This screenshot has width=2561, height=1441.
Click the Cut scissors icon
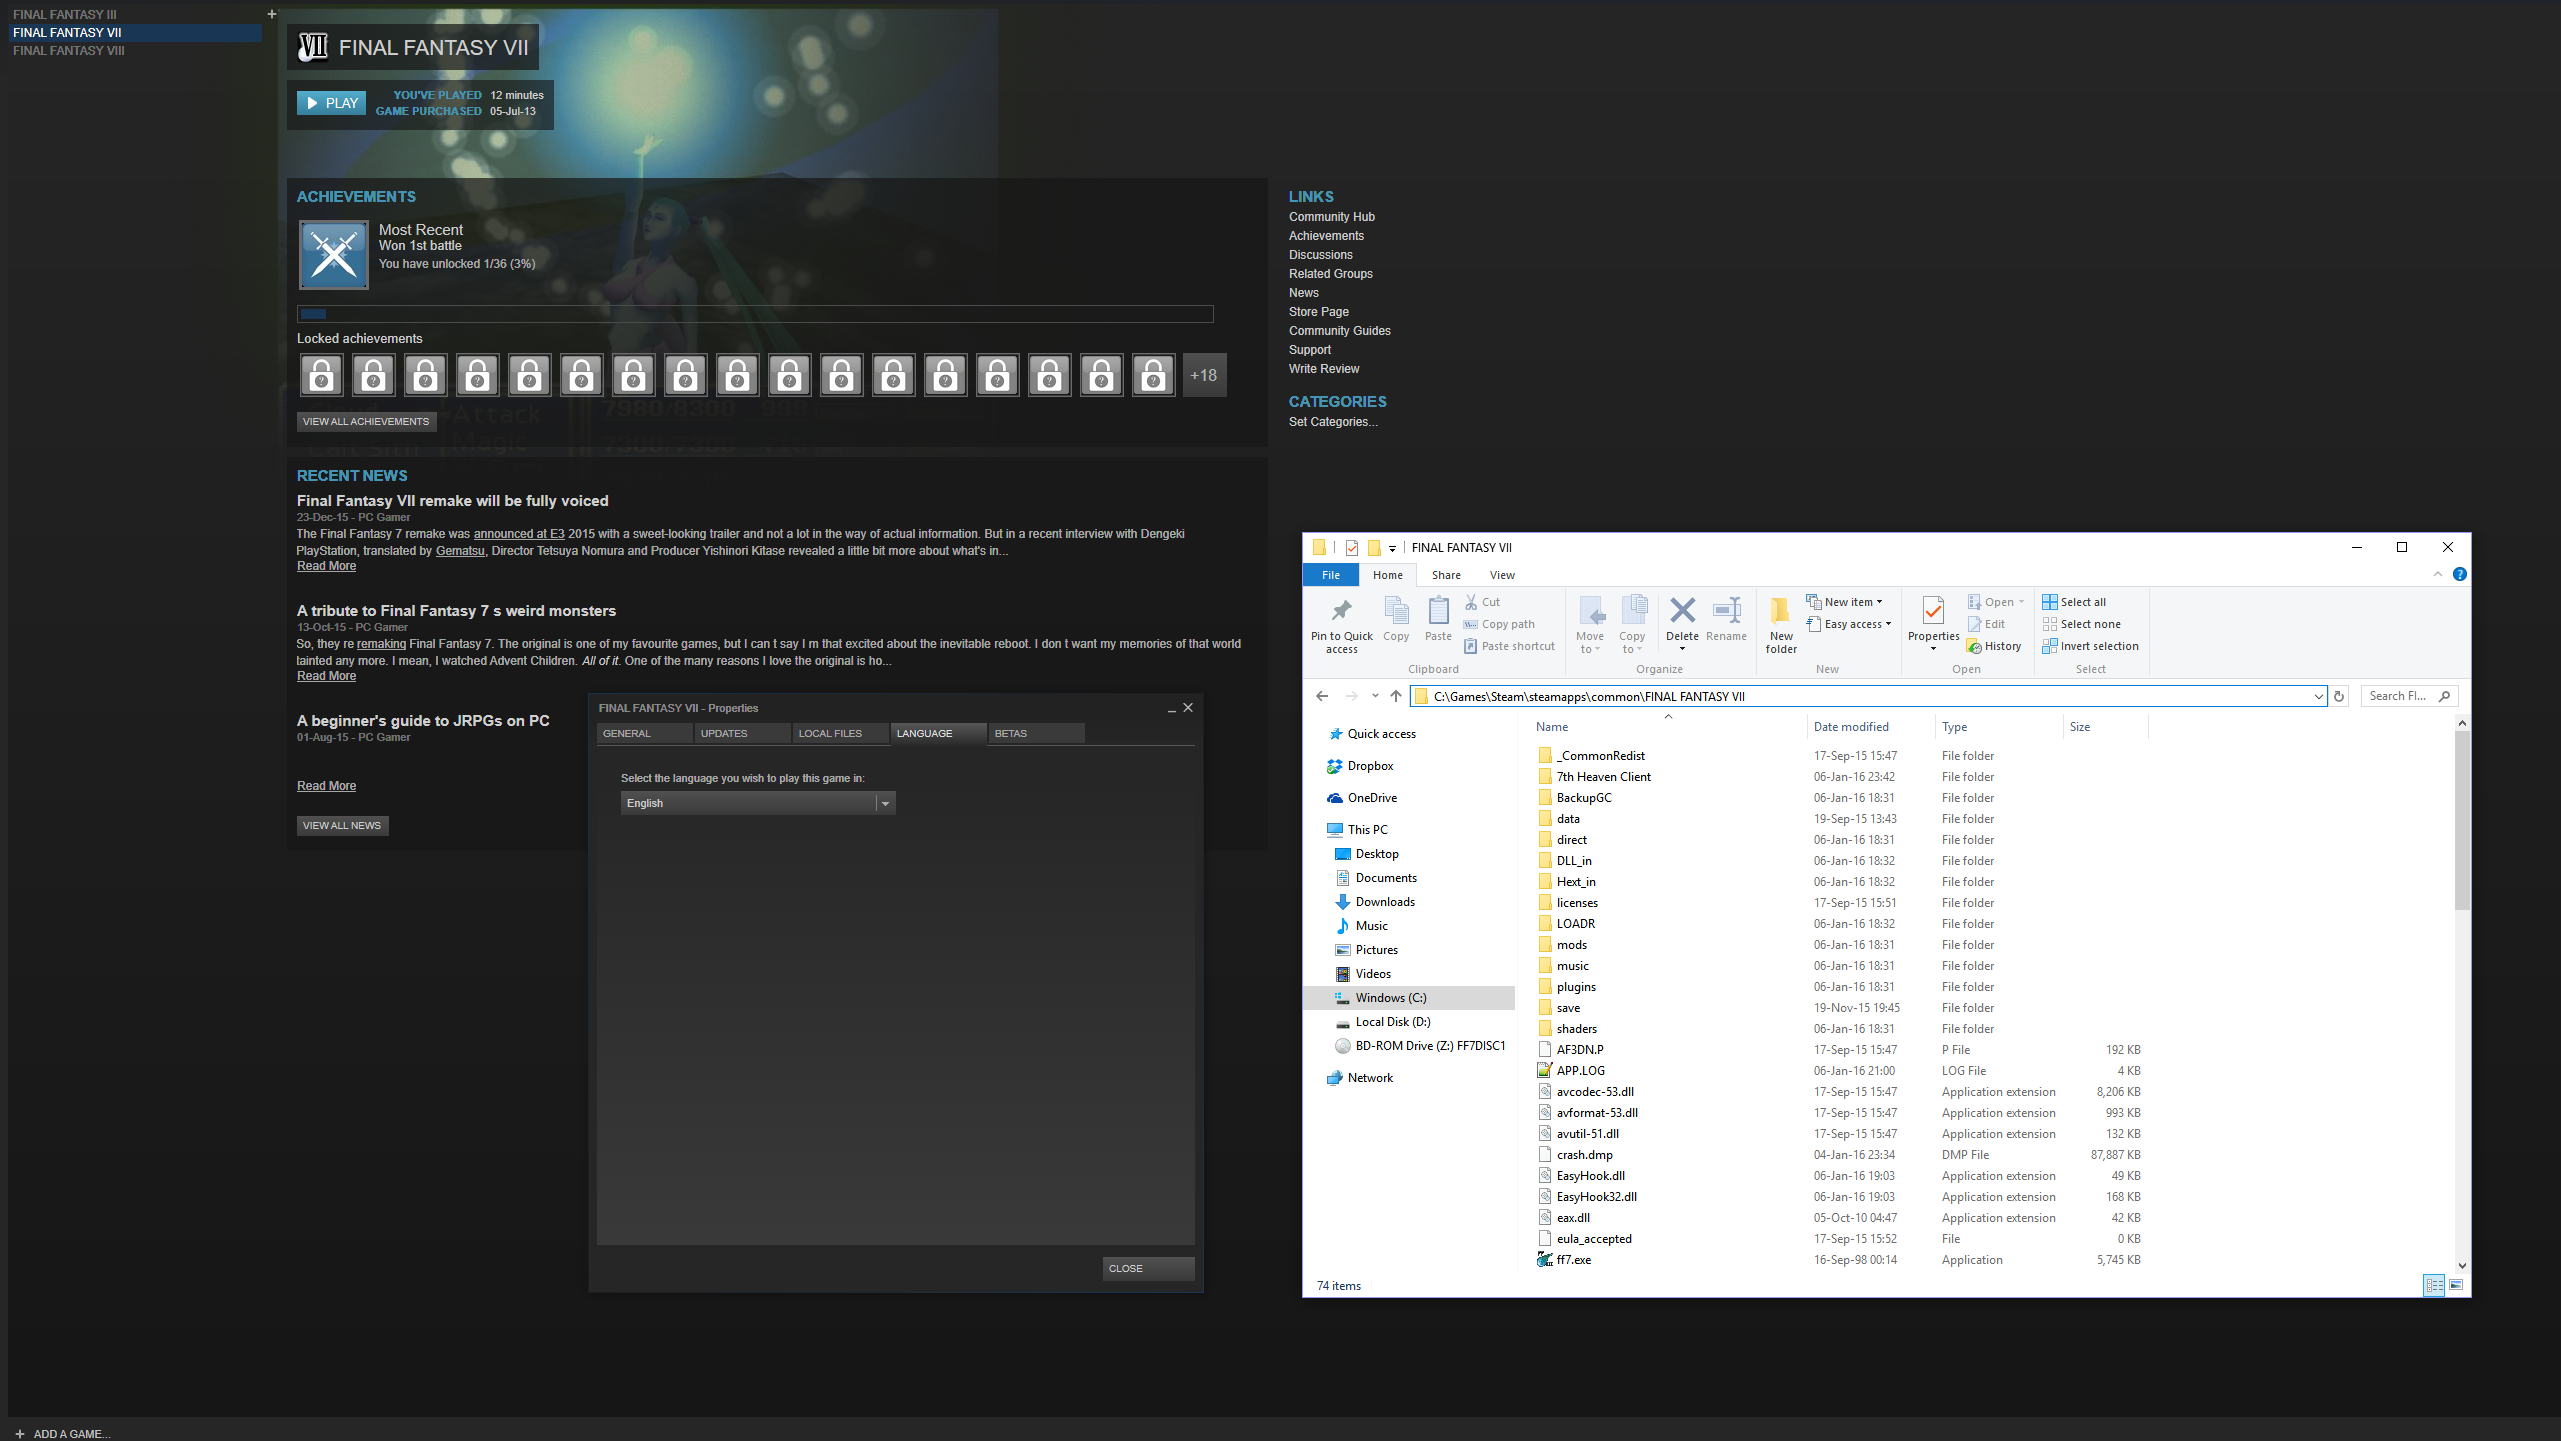(1471, 602)
